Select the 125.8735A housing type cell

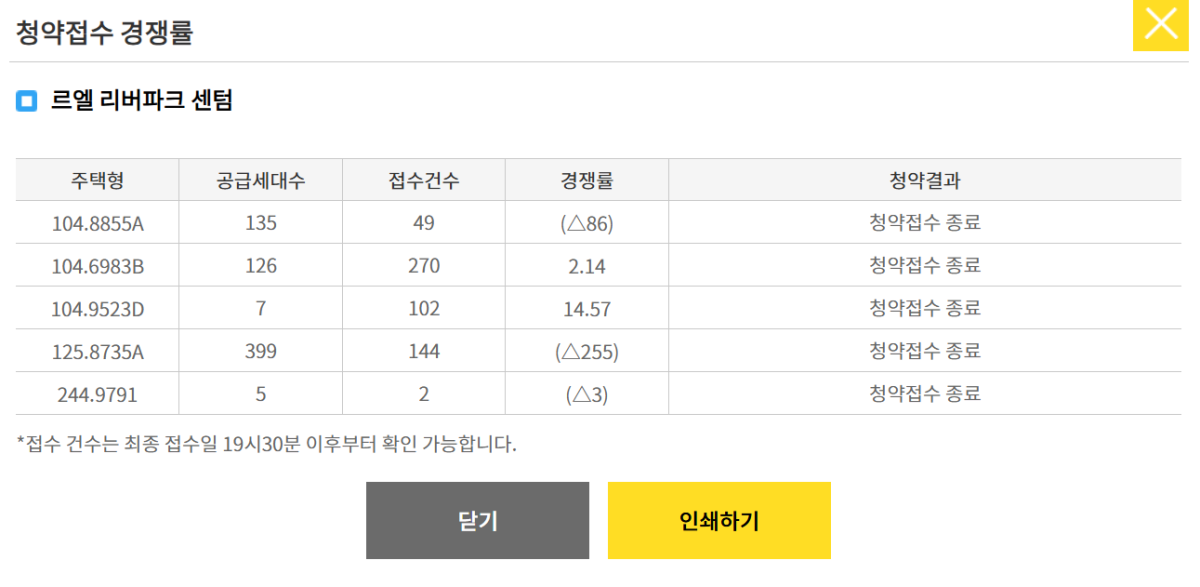97,351
